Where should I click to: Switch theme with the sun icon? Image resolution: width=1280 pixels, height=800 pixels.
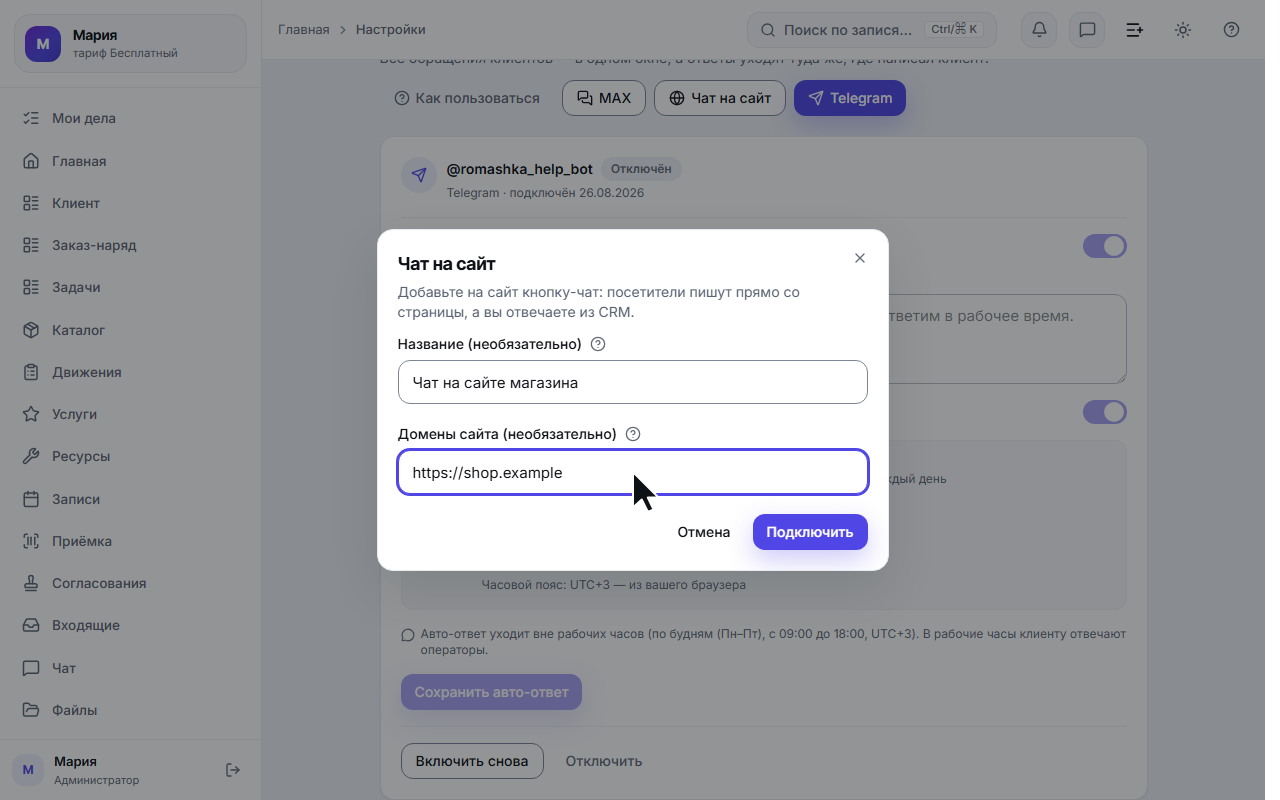click(x=1183, y=30)
